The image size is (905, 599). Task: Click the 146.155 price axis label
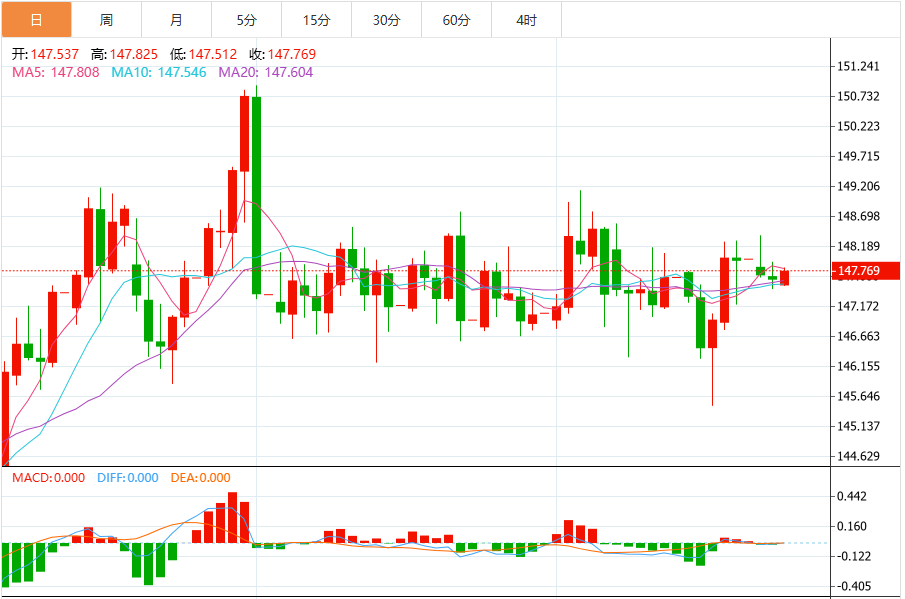click(x=858, y=366)
